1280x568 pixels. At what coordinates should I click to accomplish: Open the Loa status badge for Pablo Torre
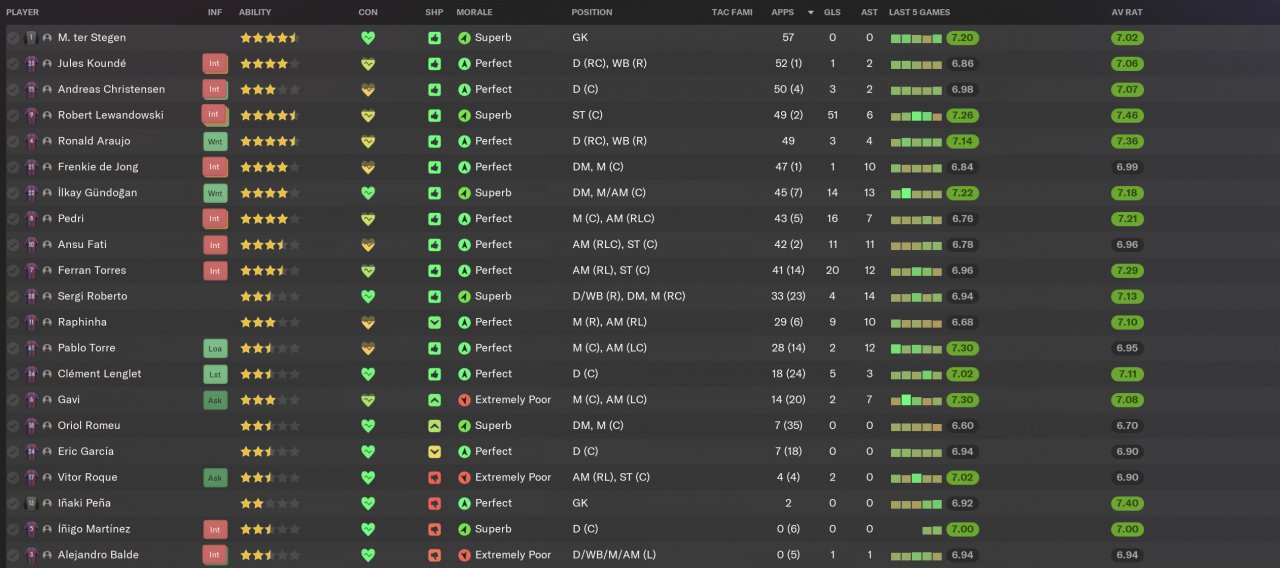coord(215,348)
